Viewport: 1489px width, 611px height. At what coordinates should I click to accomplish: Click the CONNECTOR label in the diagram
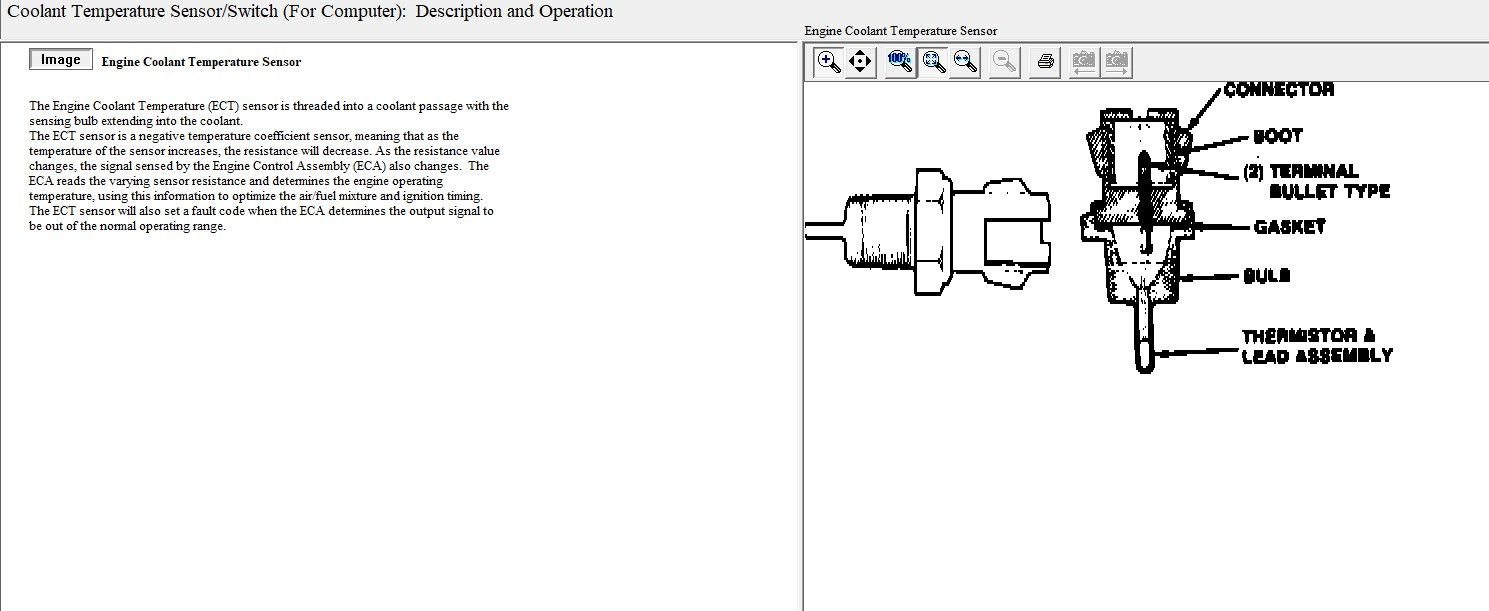[x=1279, y=90]
